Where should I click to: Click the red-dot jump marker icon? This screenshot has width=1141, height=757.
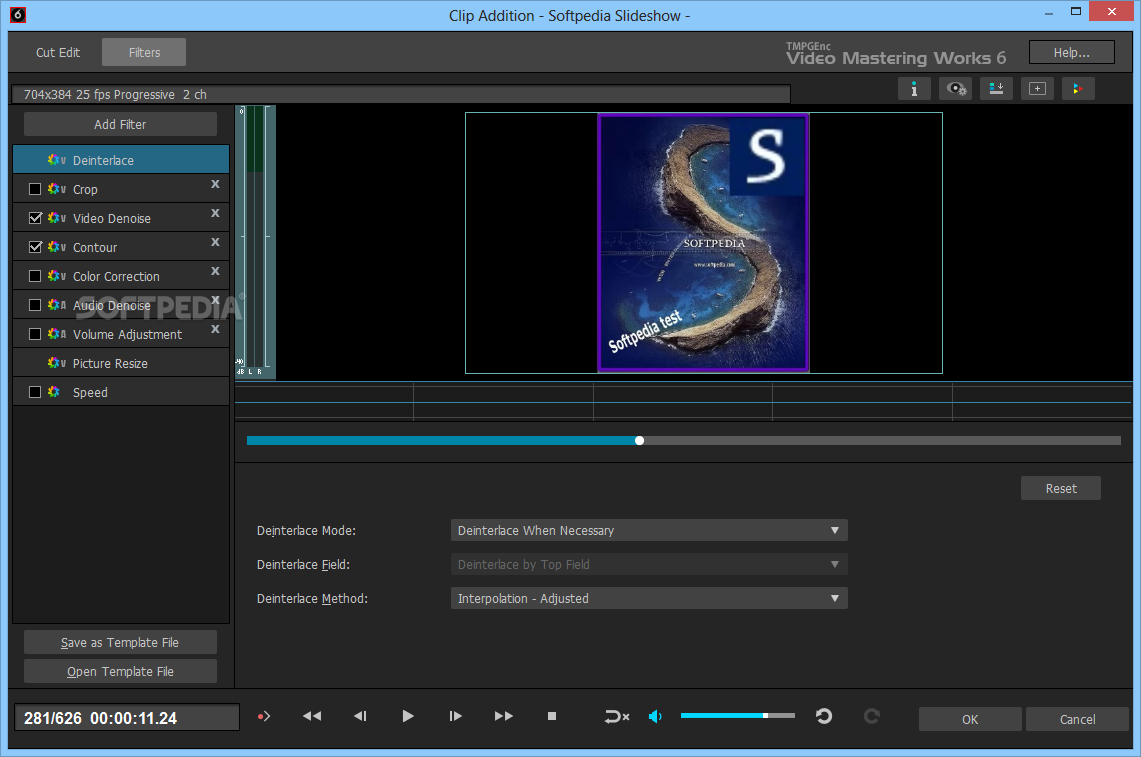coord(264,717)
